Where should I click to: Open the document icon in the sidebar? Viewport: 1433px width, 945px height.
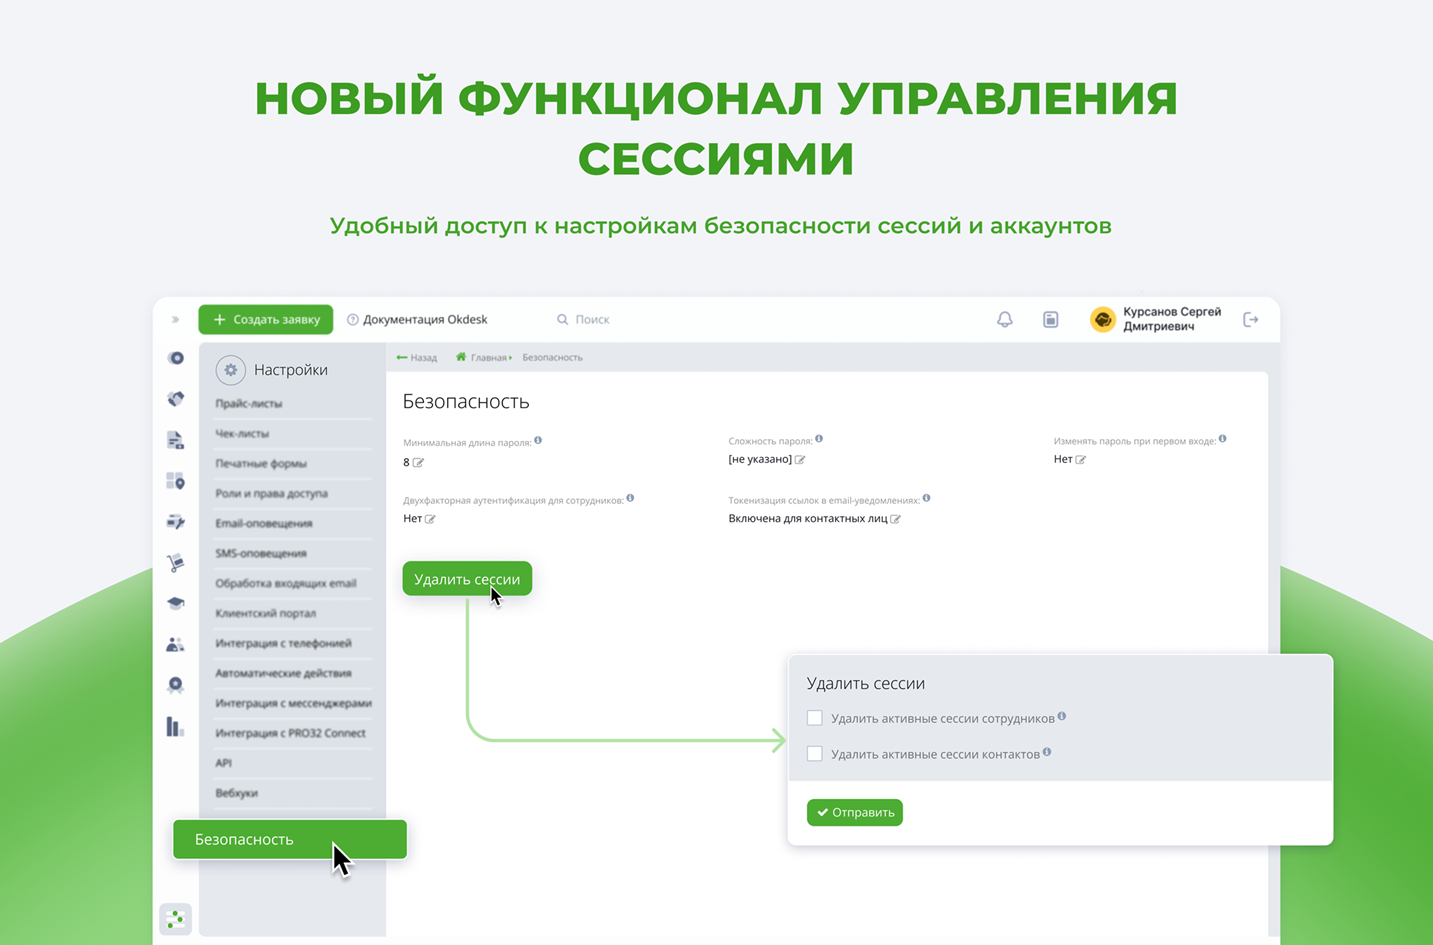176,440
